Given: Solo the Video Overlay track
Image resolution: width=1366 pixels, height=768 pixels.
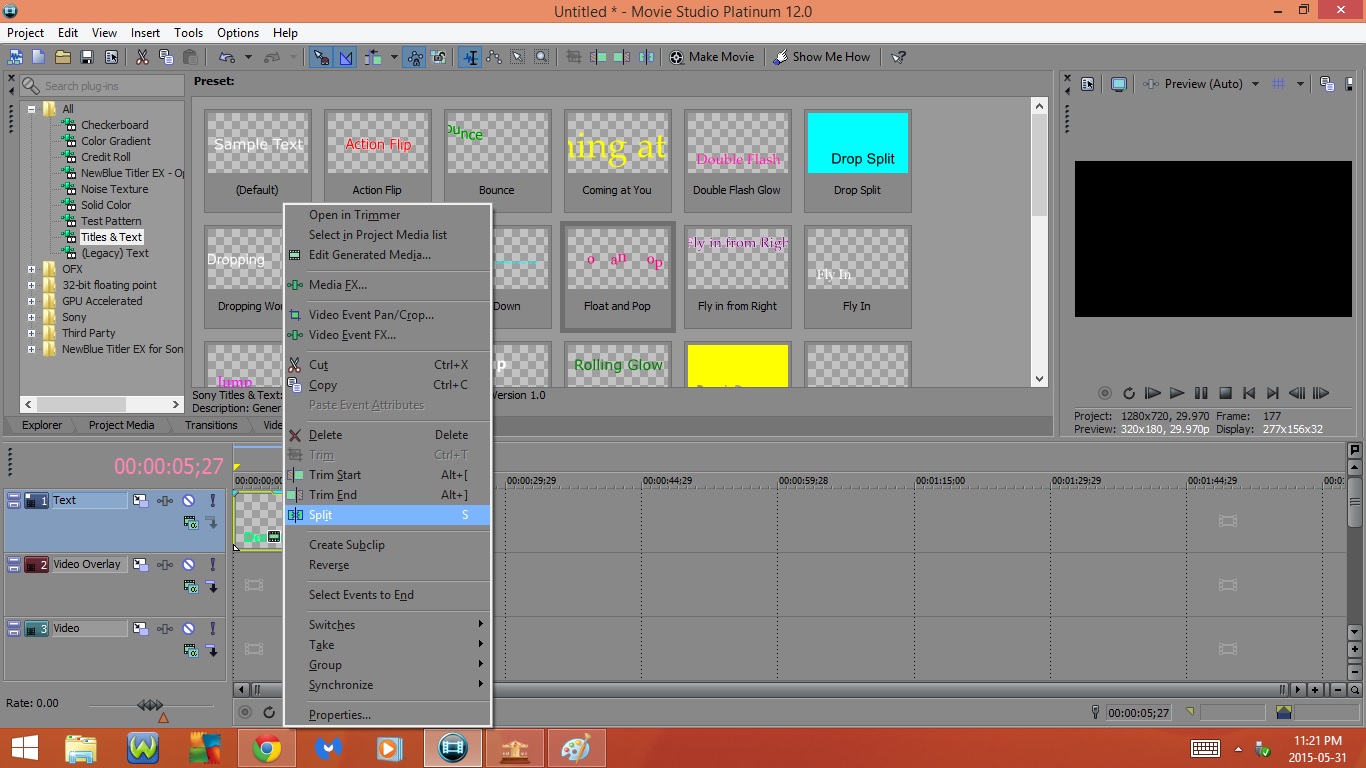Looking at the screenshot, I should tap(212, 564).
